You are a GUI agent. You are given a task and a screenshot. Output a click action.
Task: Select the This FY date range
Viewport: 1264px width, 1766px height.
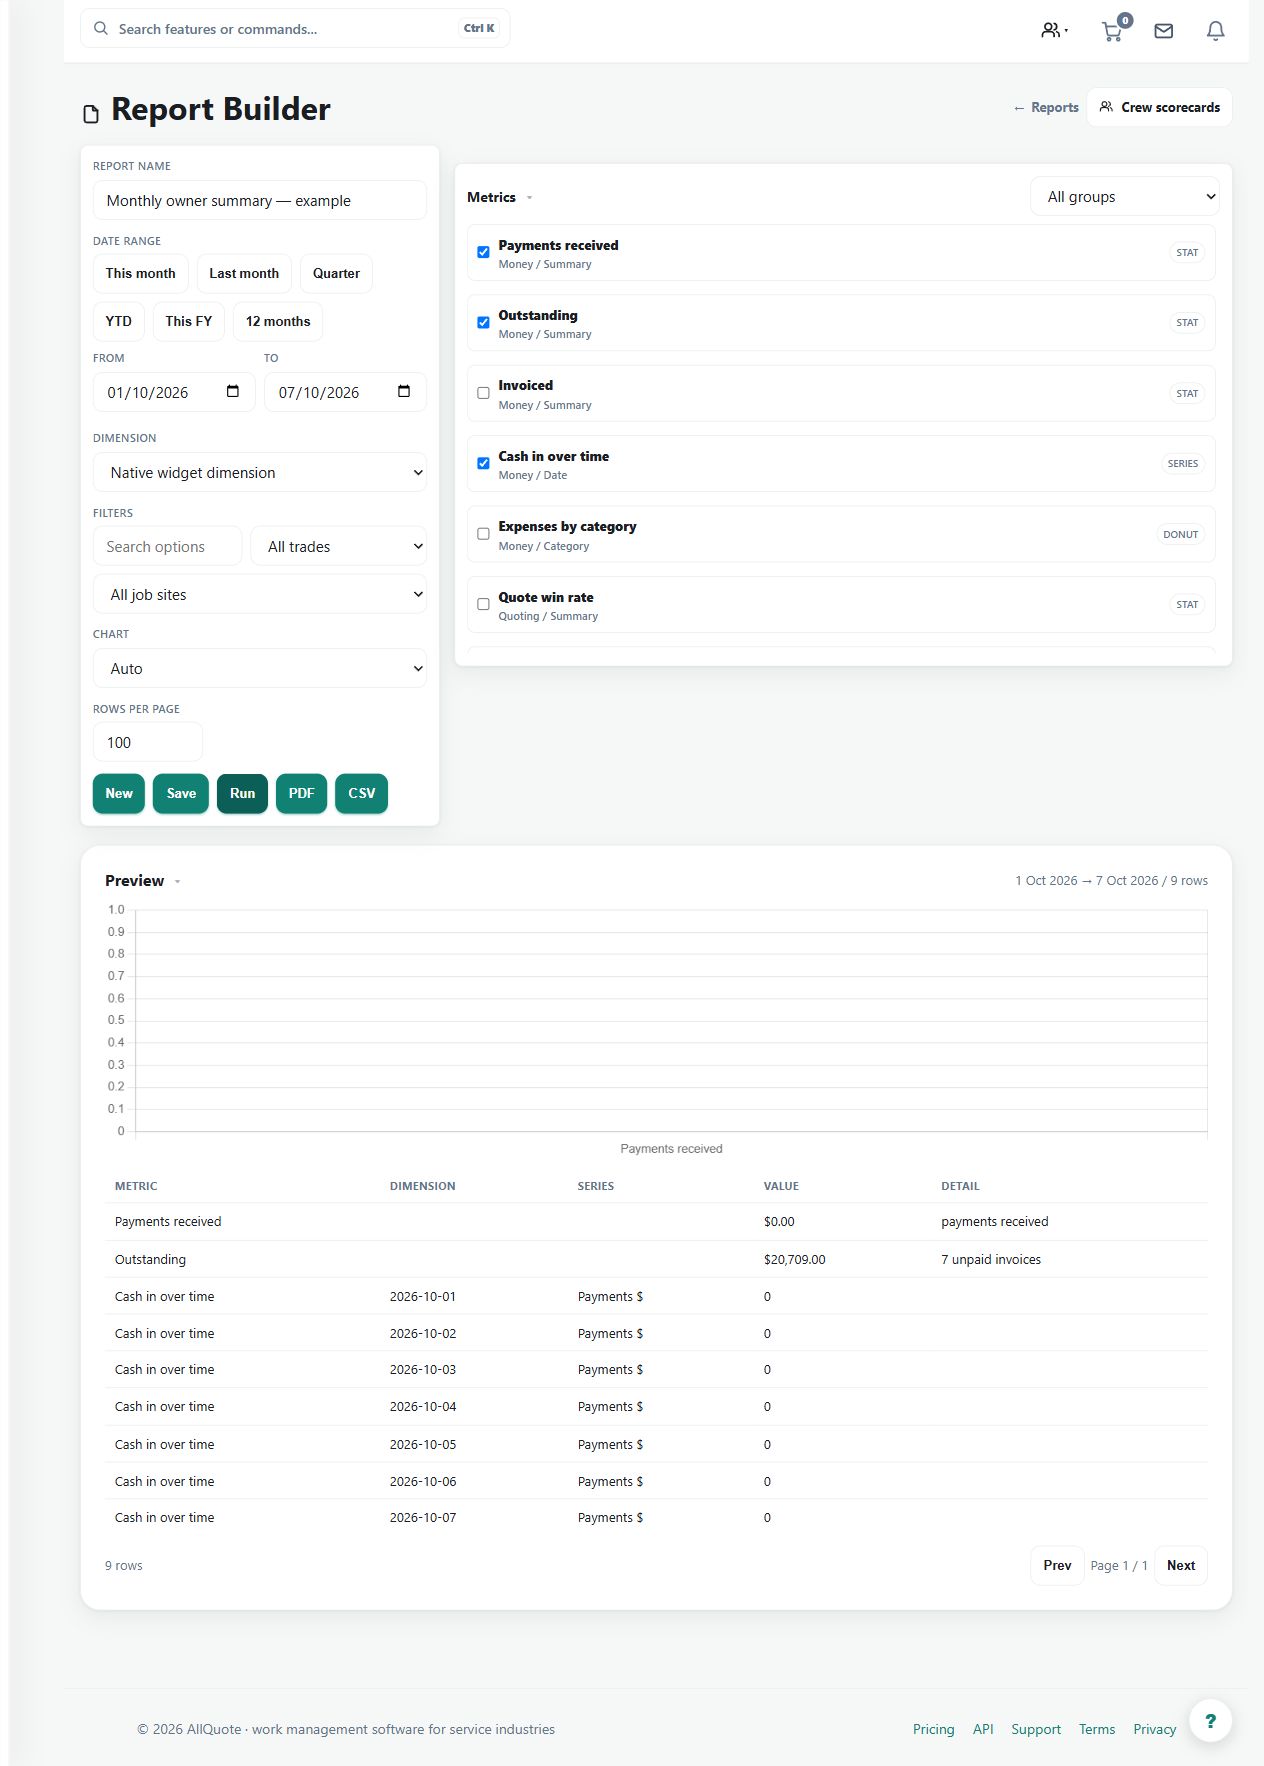coord(189,321)
